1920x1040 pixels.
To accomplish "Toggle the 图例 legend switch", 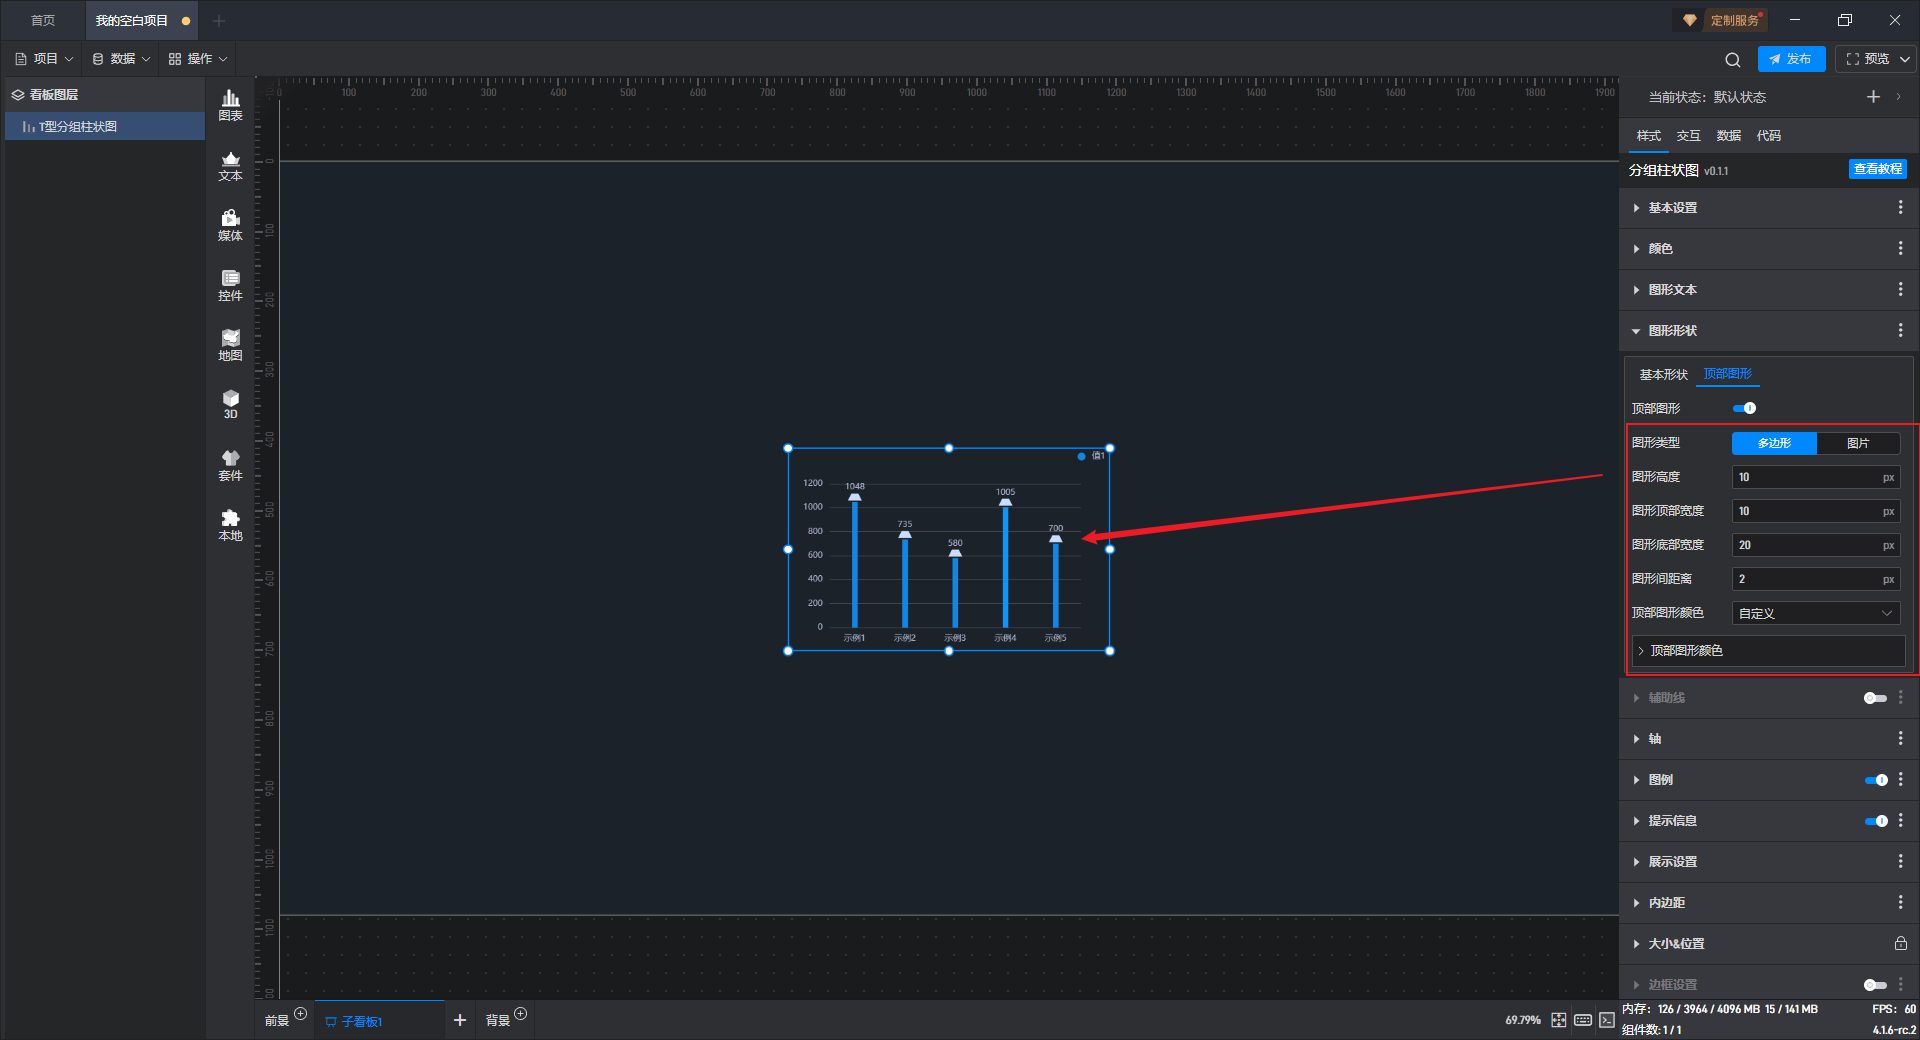I will [x=1876, y=780].
